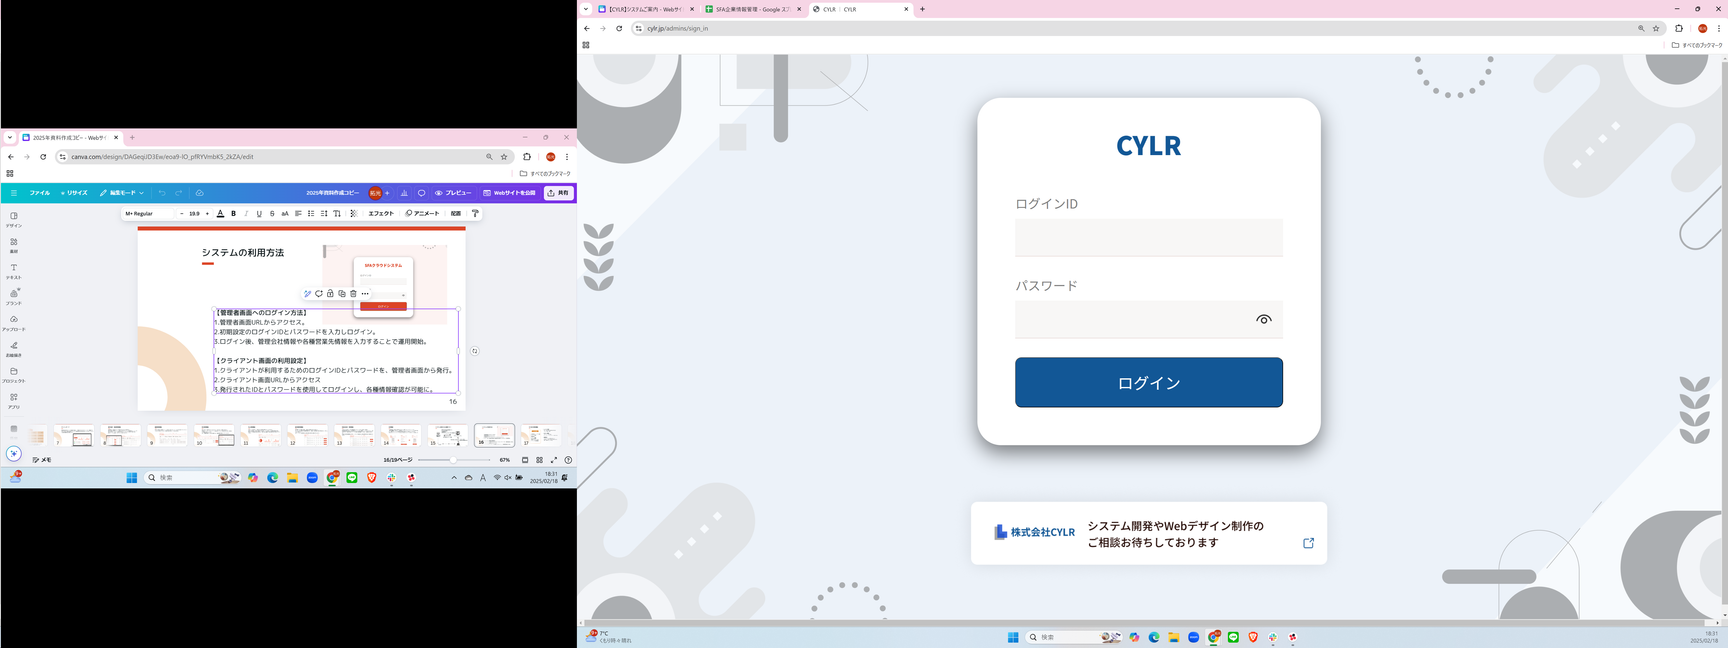Viewport: 1728px width, 648px height.
Task: Click the Webサイトを公開 button
Action: [510, 193]
